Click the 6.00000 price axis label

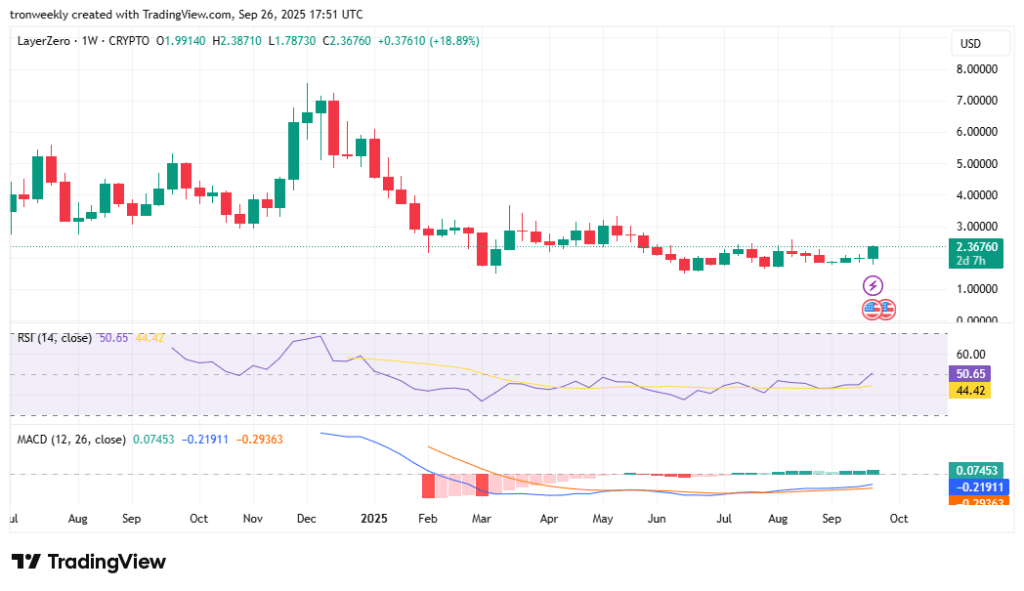coord(977,132)
